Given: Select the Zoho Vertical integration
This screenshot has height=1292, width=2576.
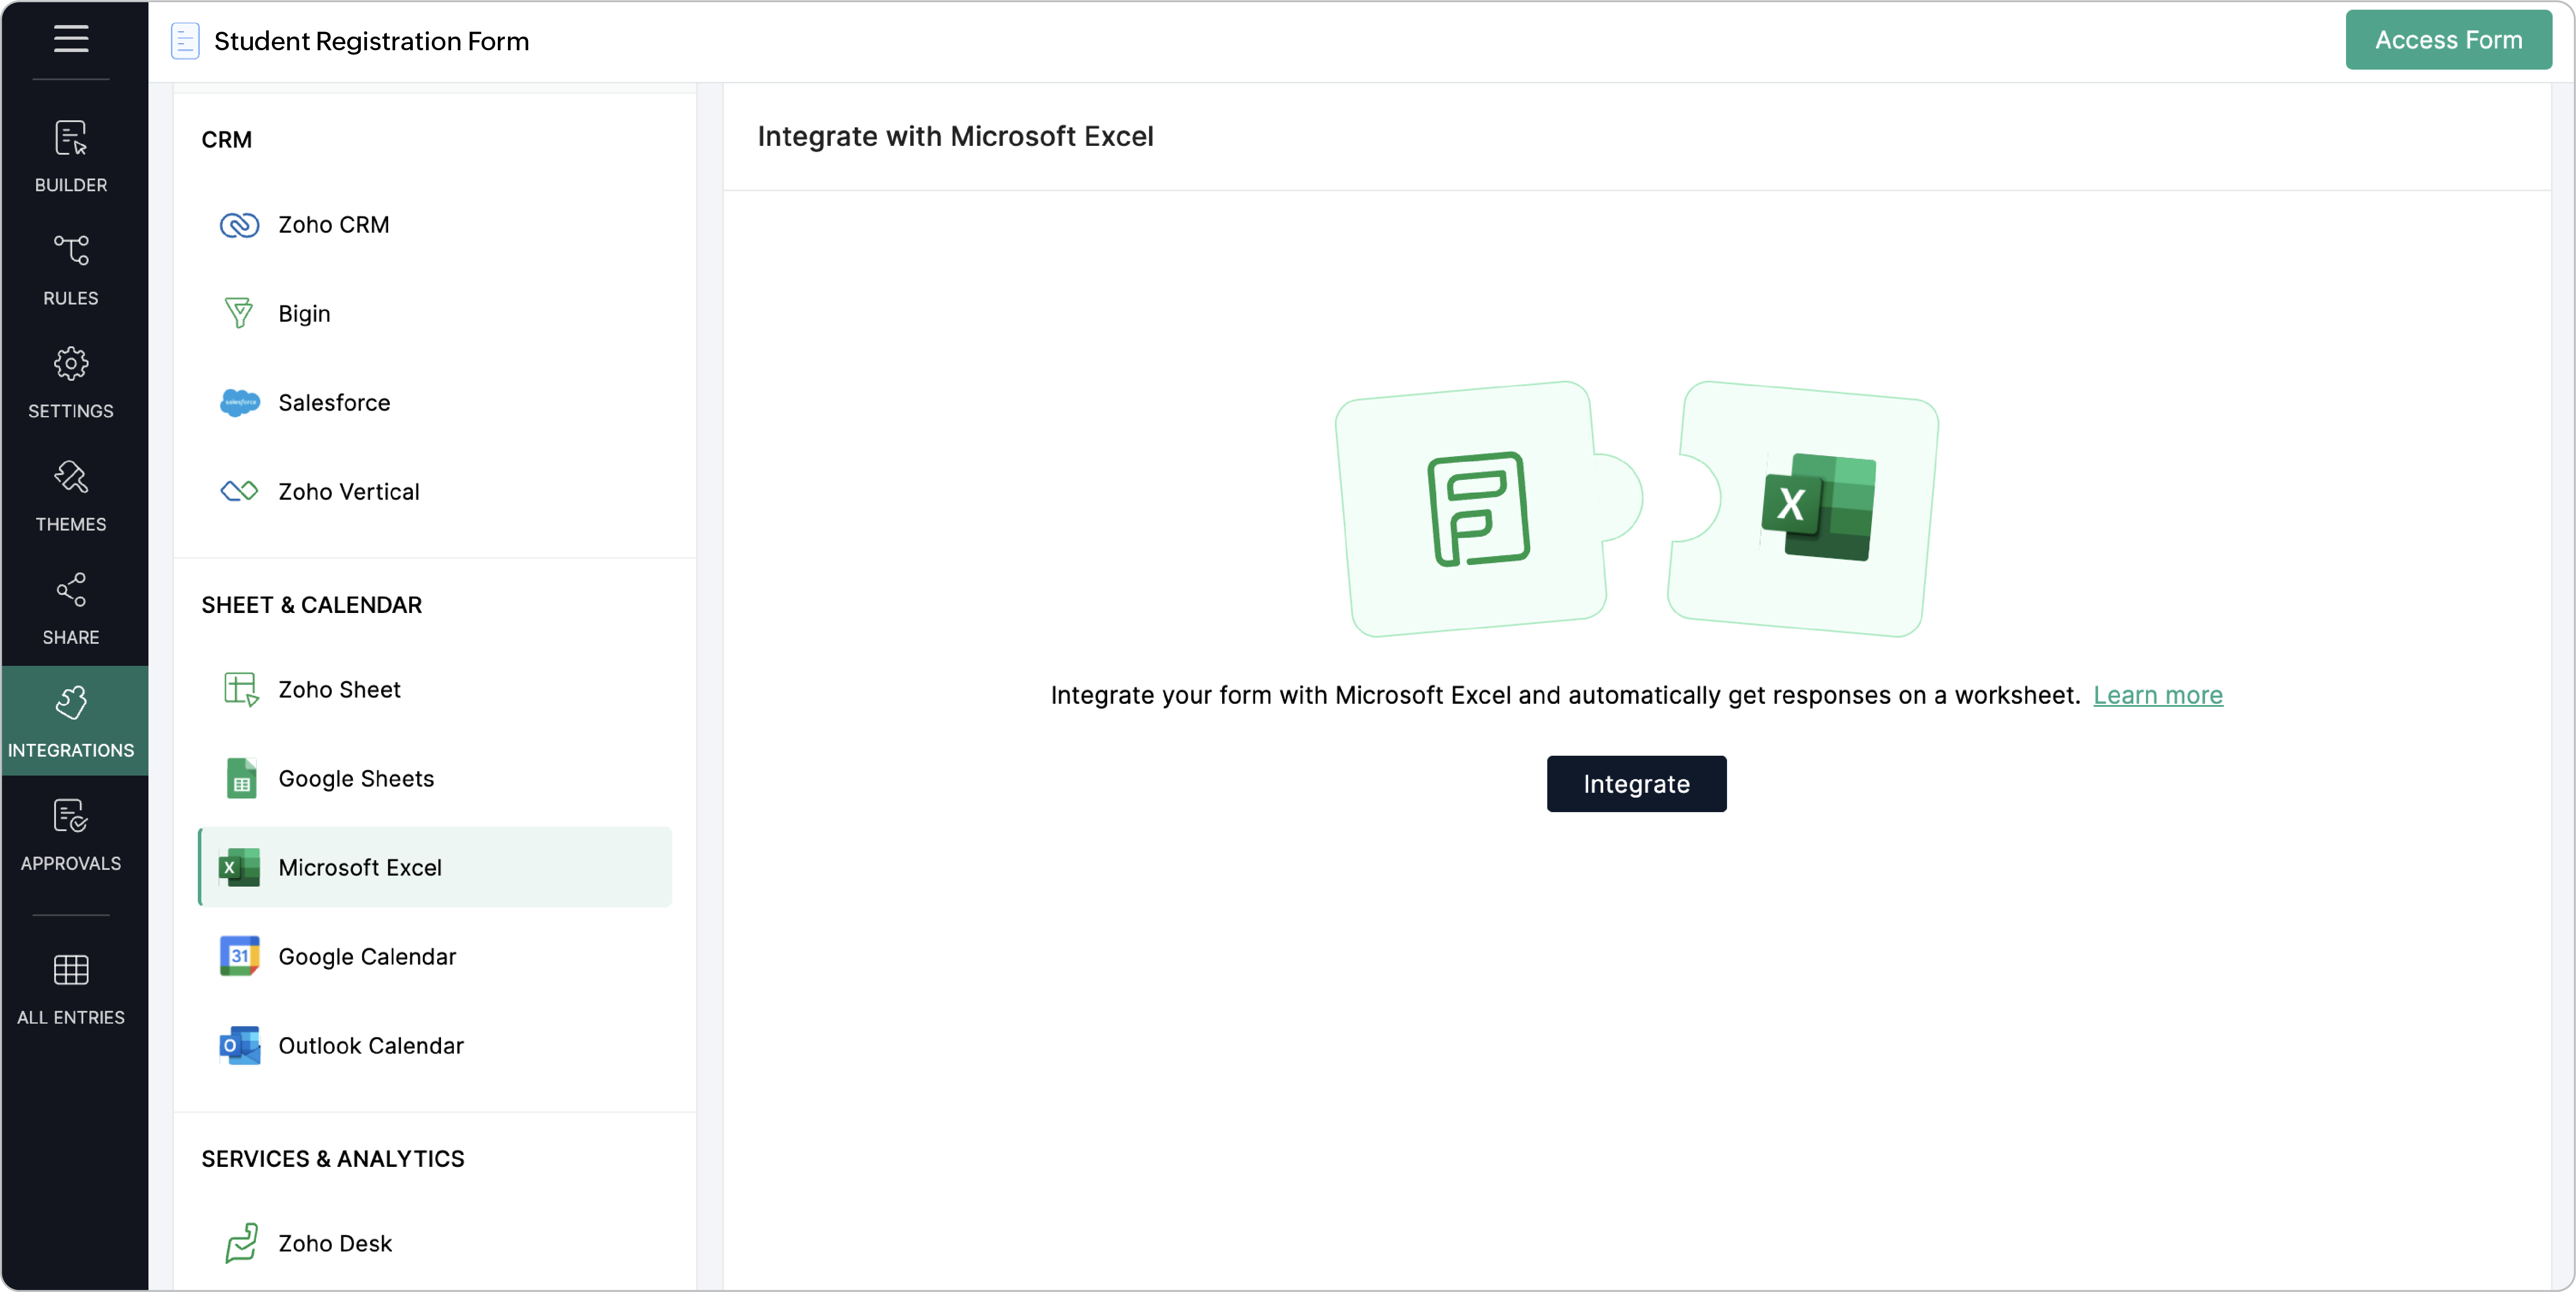Looking at the screenshot, I should pyautogui.click(x=348, y=490).
